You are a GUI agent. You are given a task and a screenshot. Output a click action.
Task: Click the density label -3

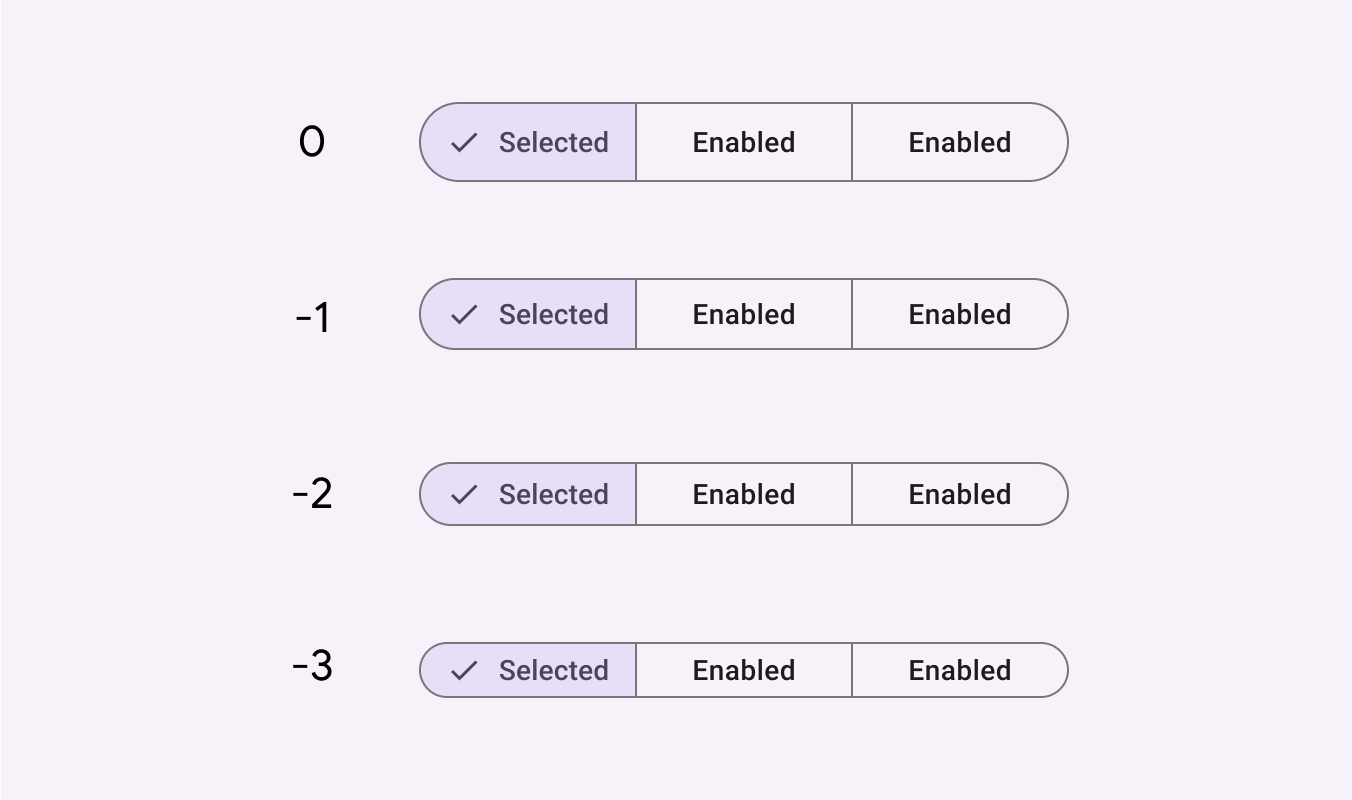pos(312,666)
